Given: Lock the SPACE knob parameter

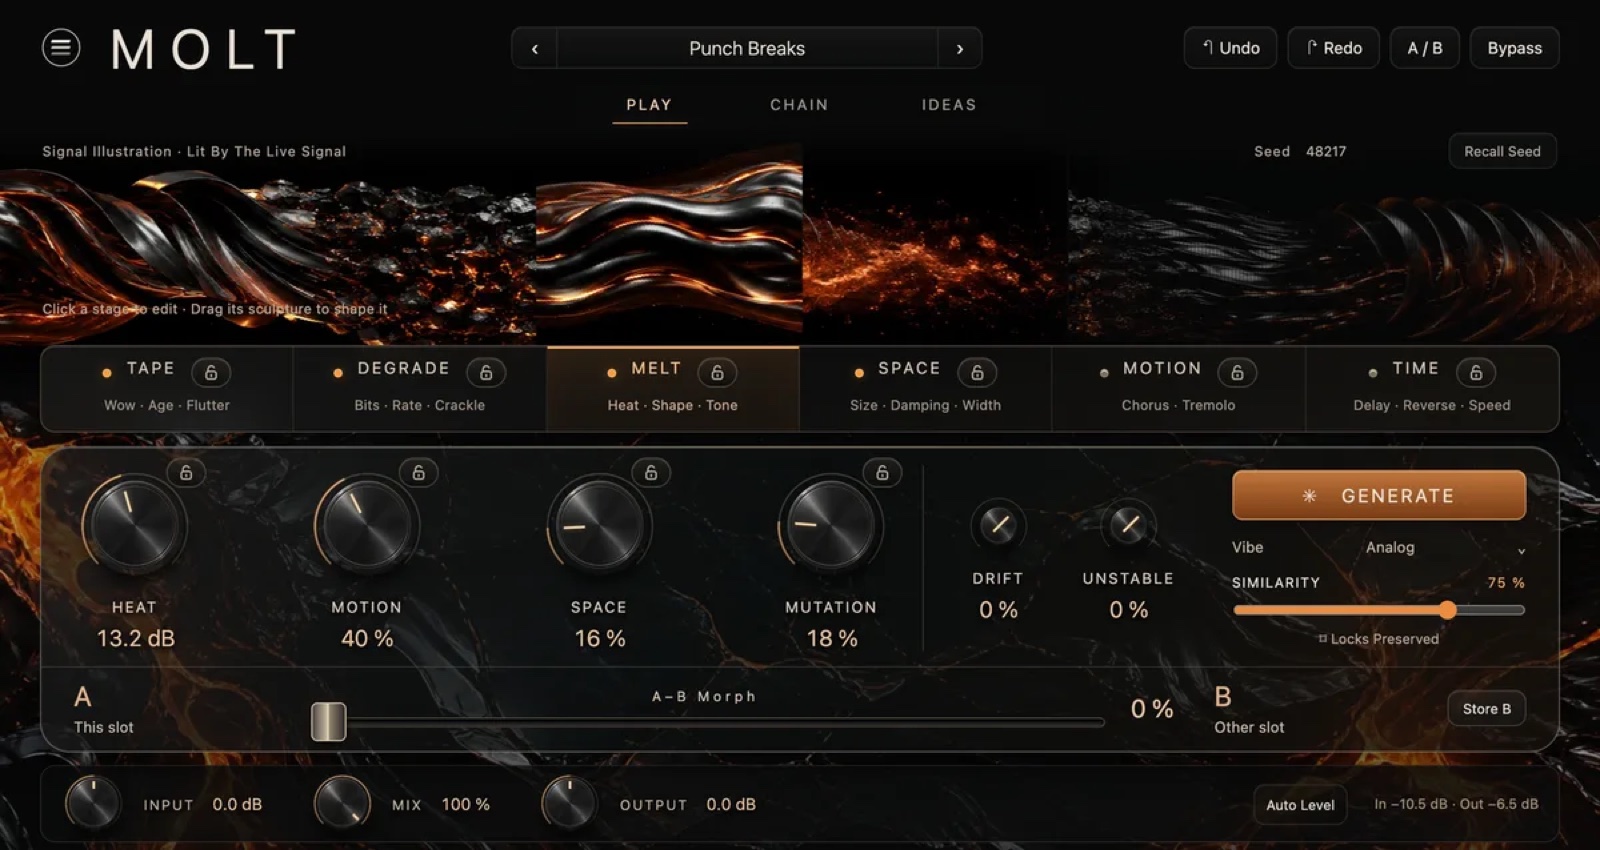Looking at the screenshot, I should [651, 472].
